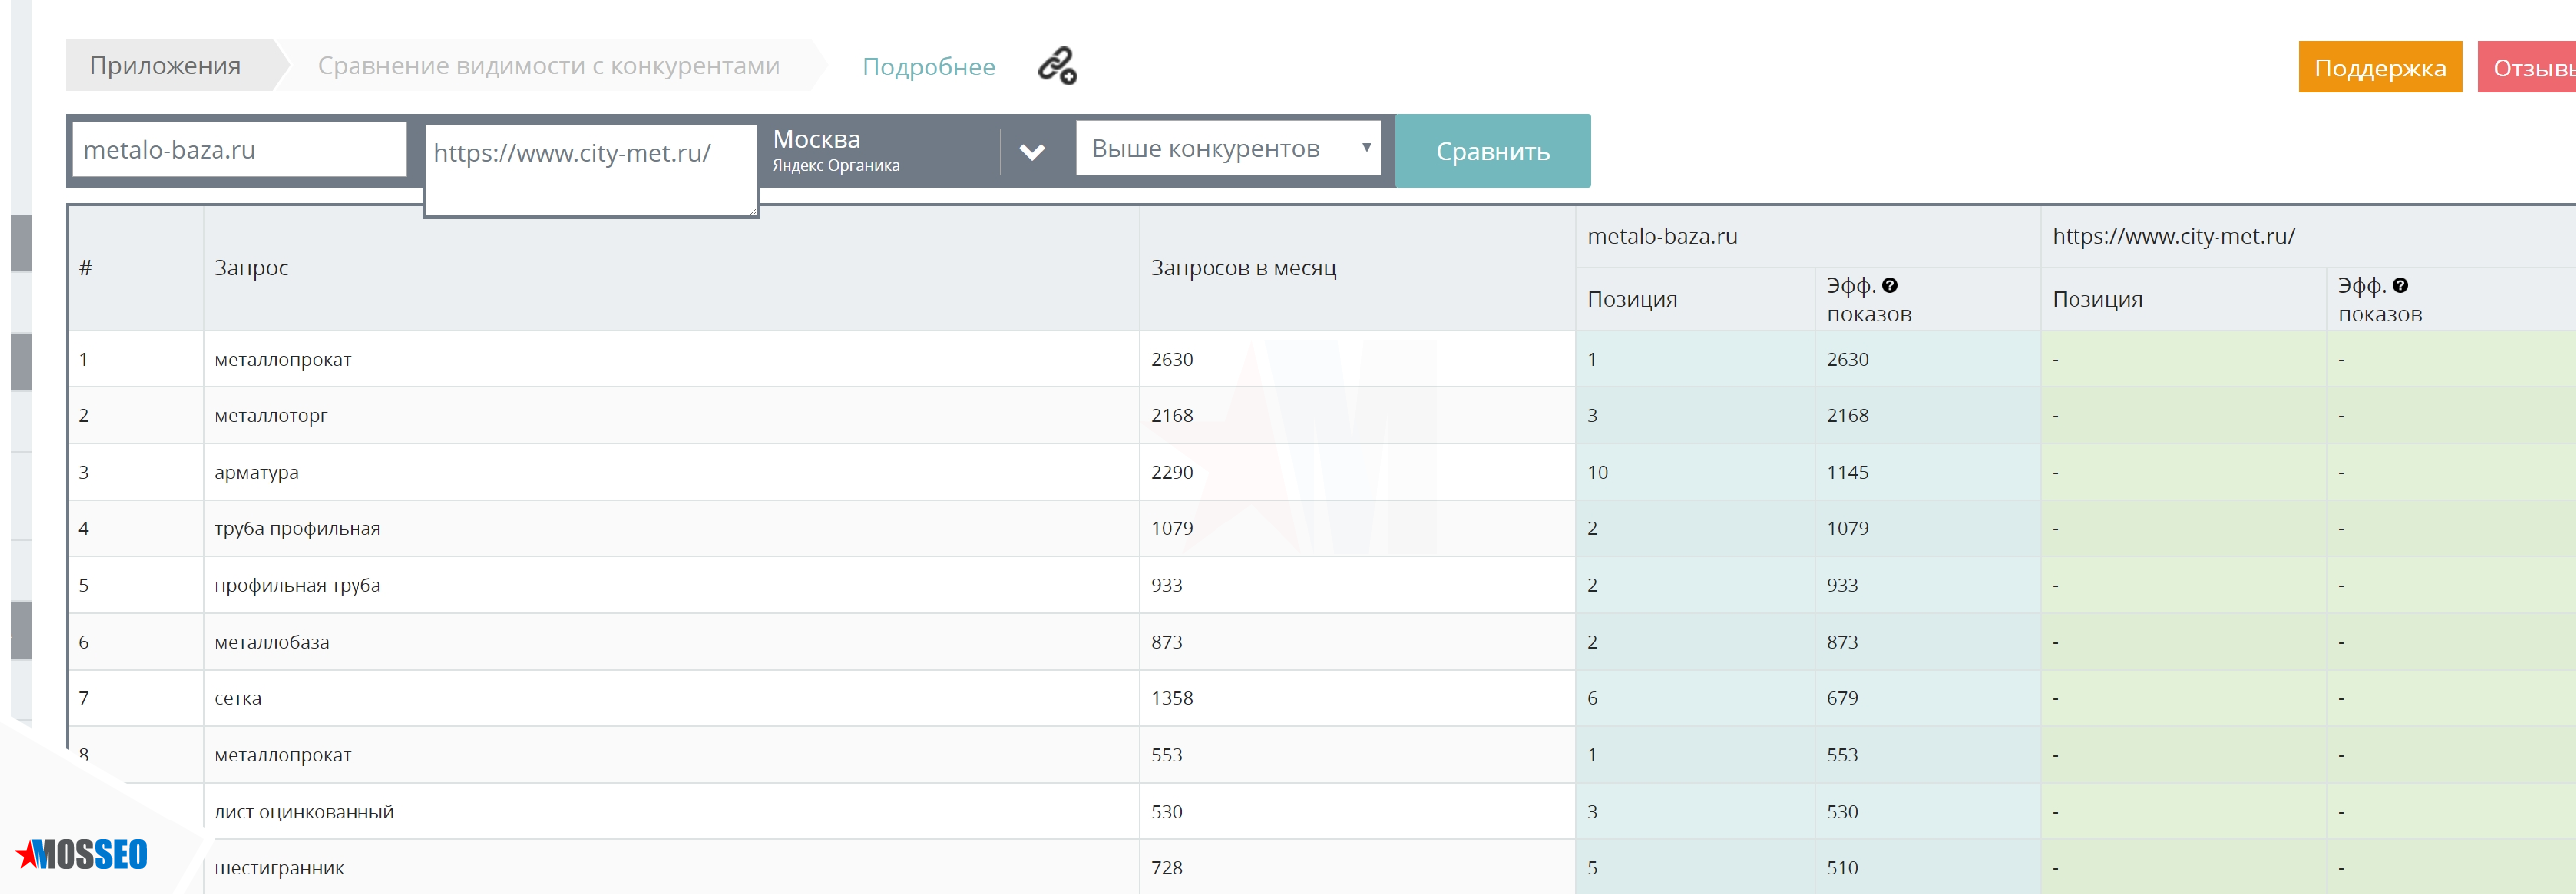Focus the metalo-baza.ru domain input
Screen dimensions: 2576x894
239,150
